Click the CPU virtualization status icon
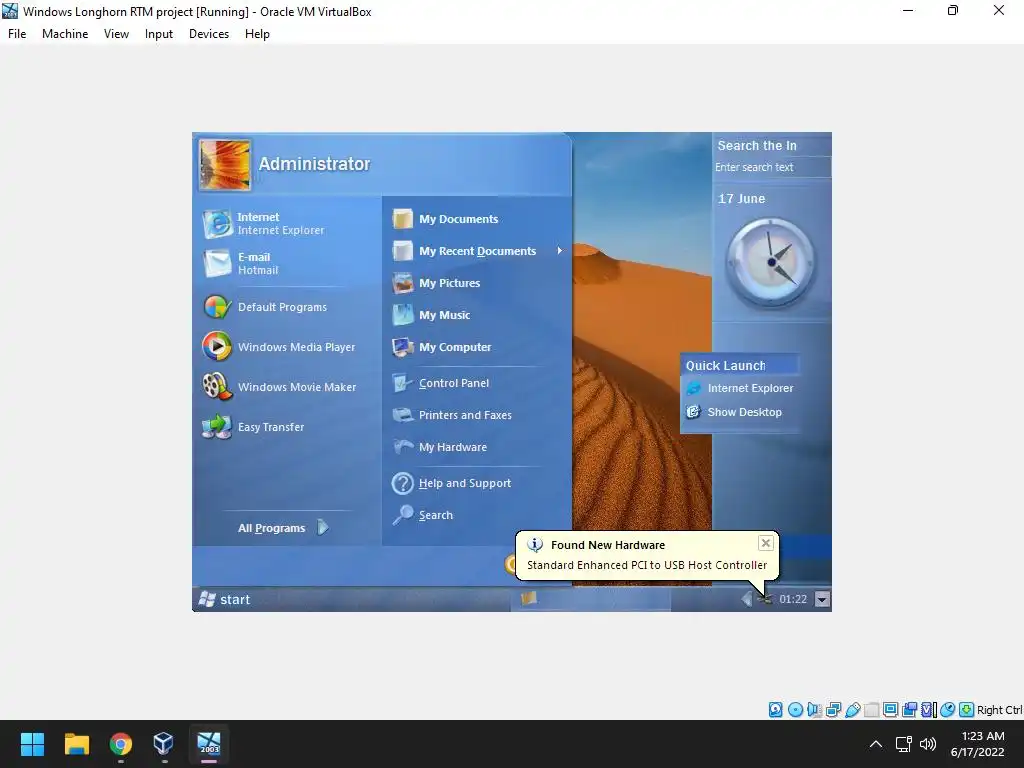Screen dimensions: 1024x768 click(x=929, y=710)
